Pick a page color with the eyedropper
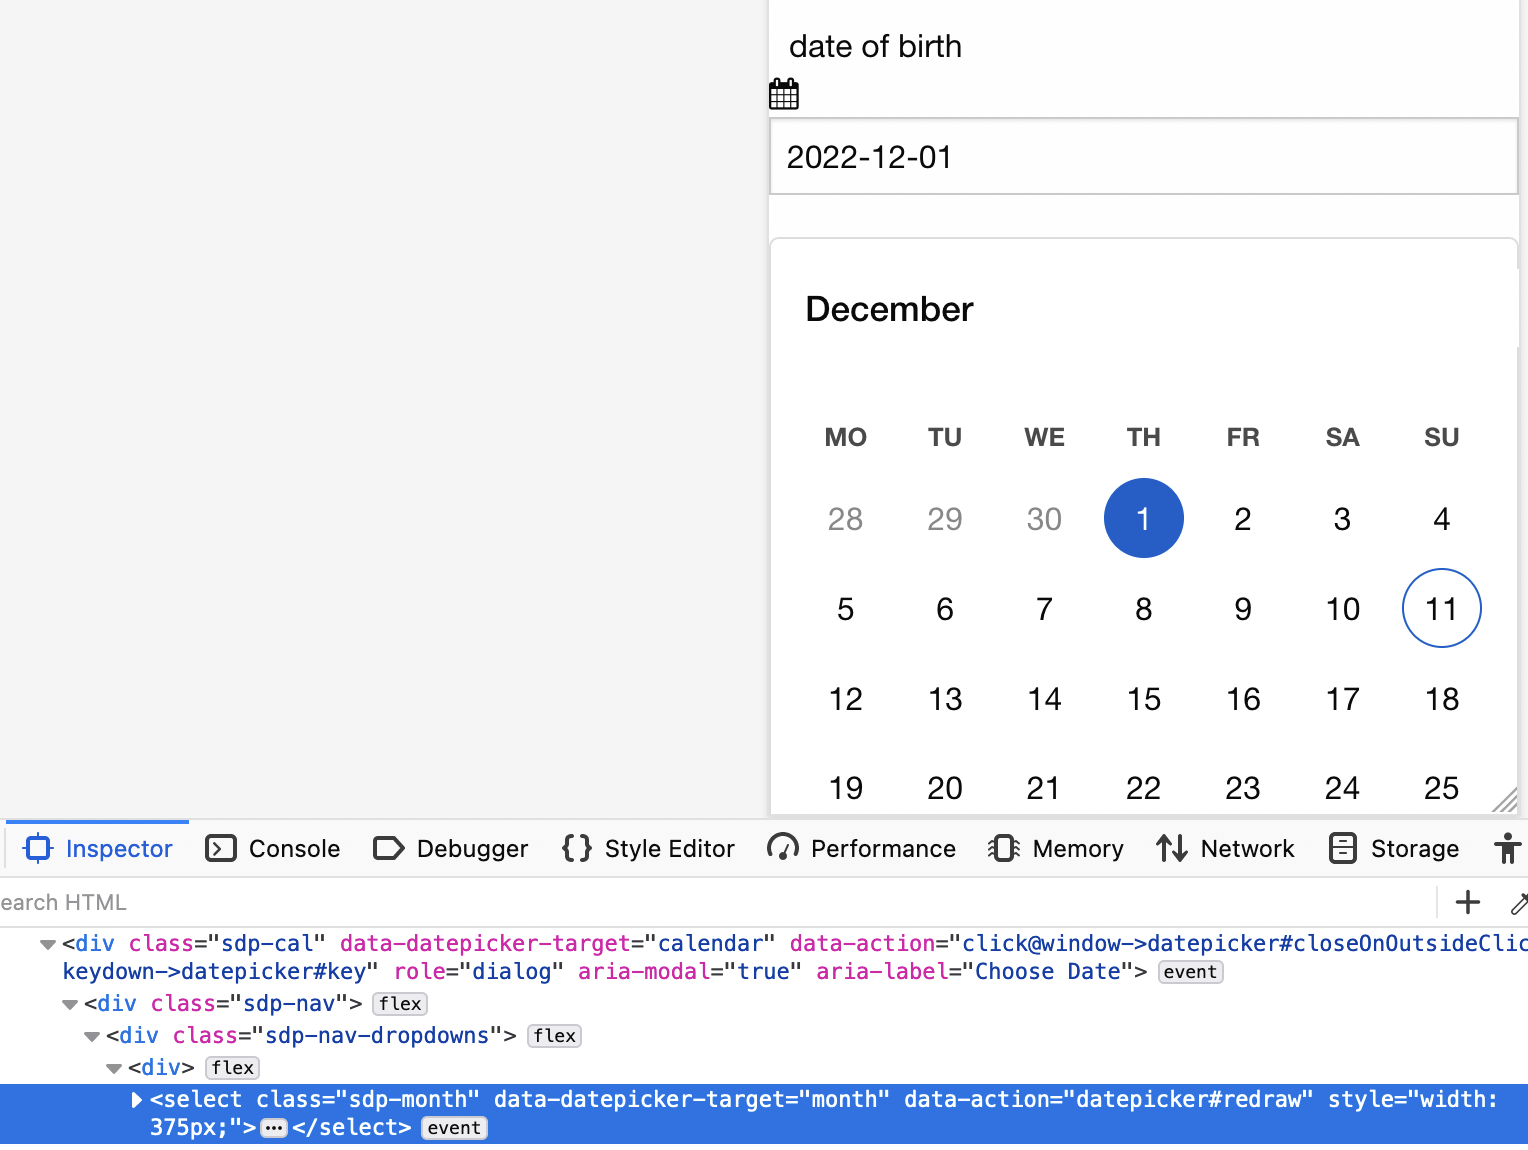This screenshot has width=1528, height=1150. click(1519, 902)
